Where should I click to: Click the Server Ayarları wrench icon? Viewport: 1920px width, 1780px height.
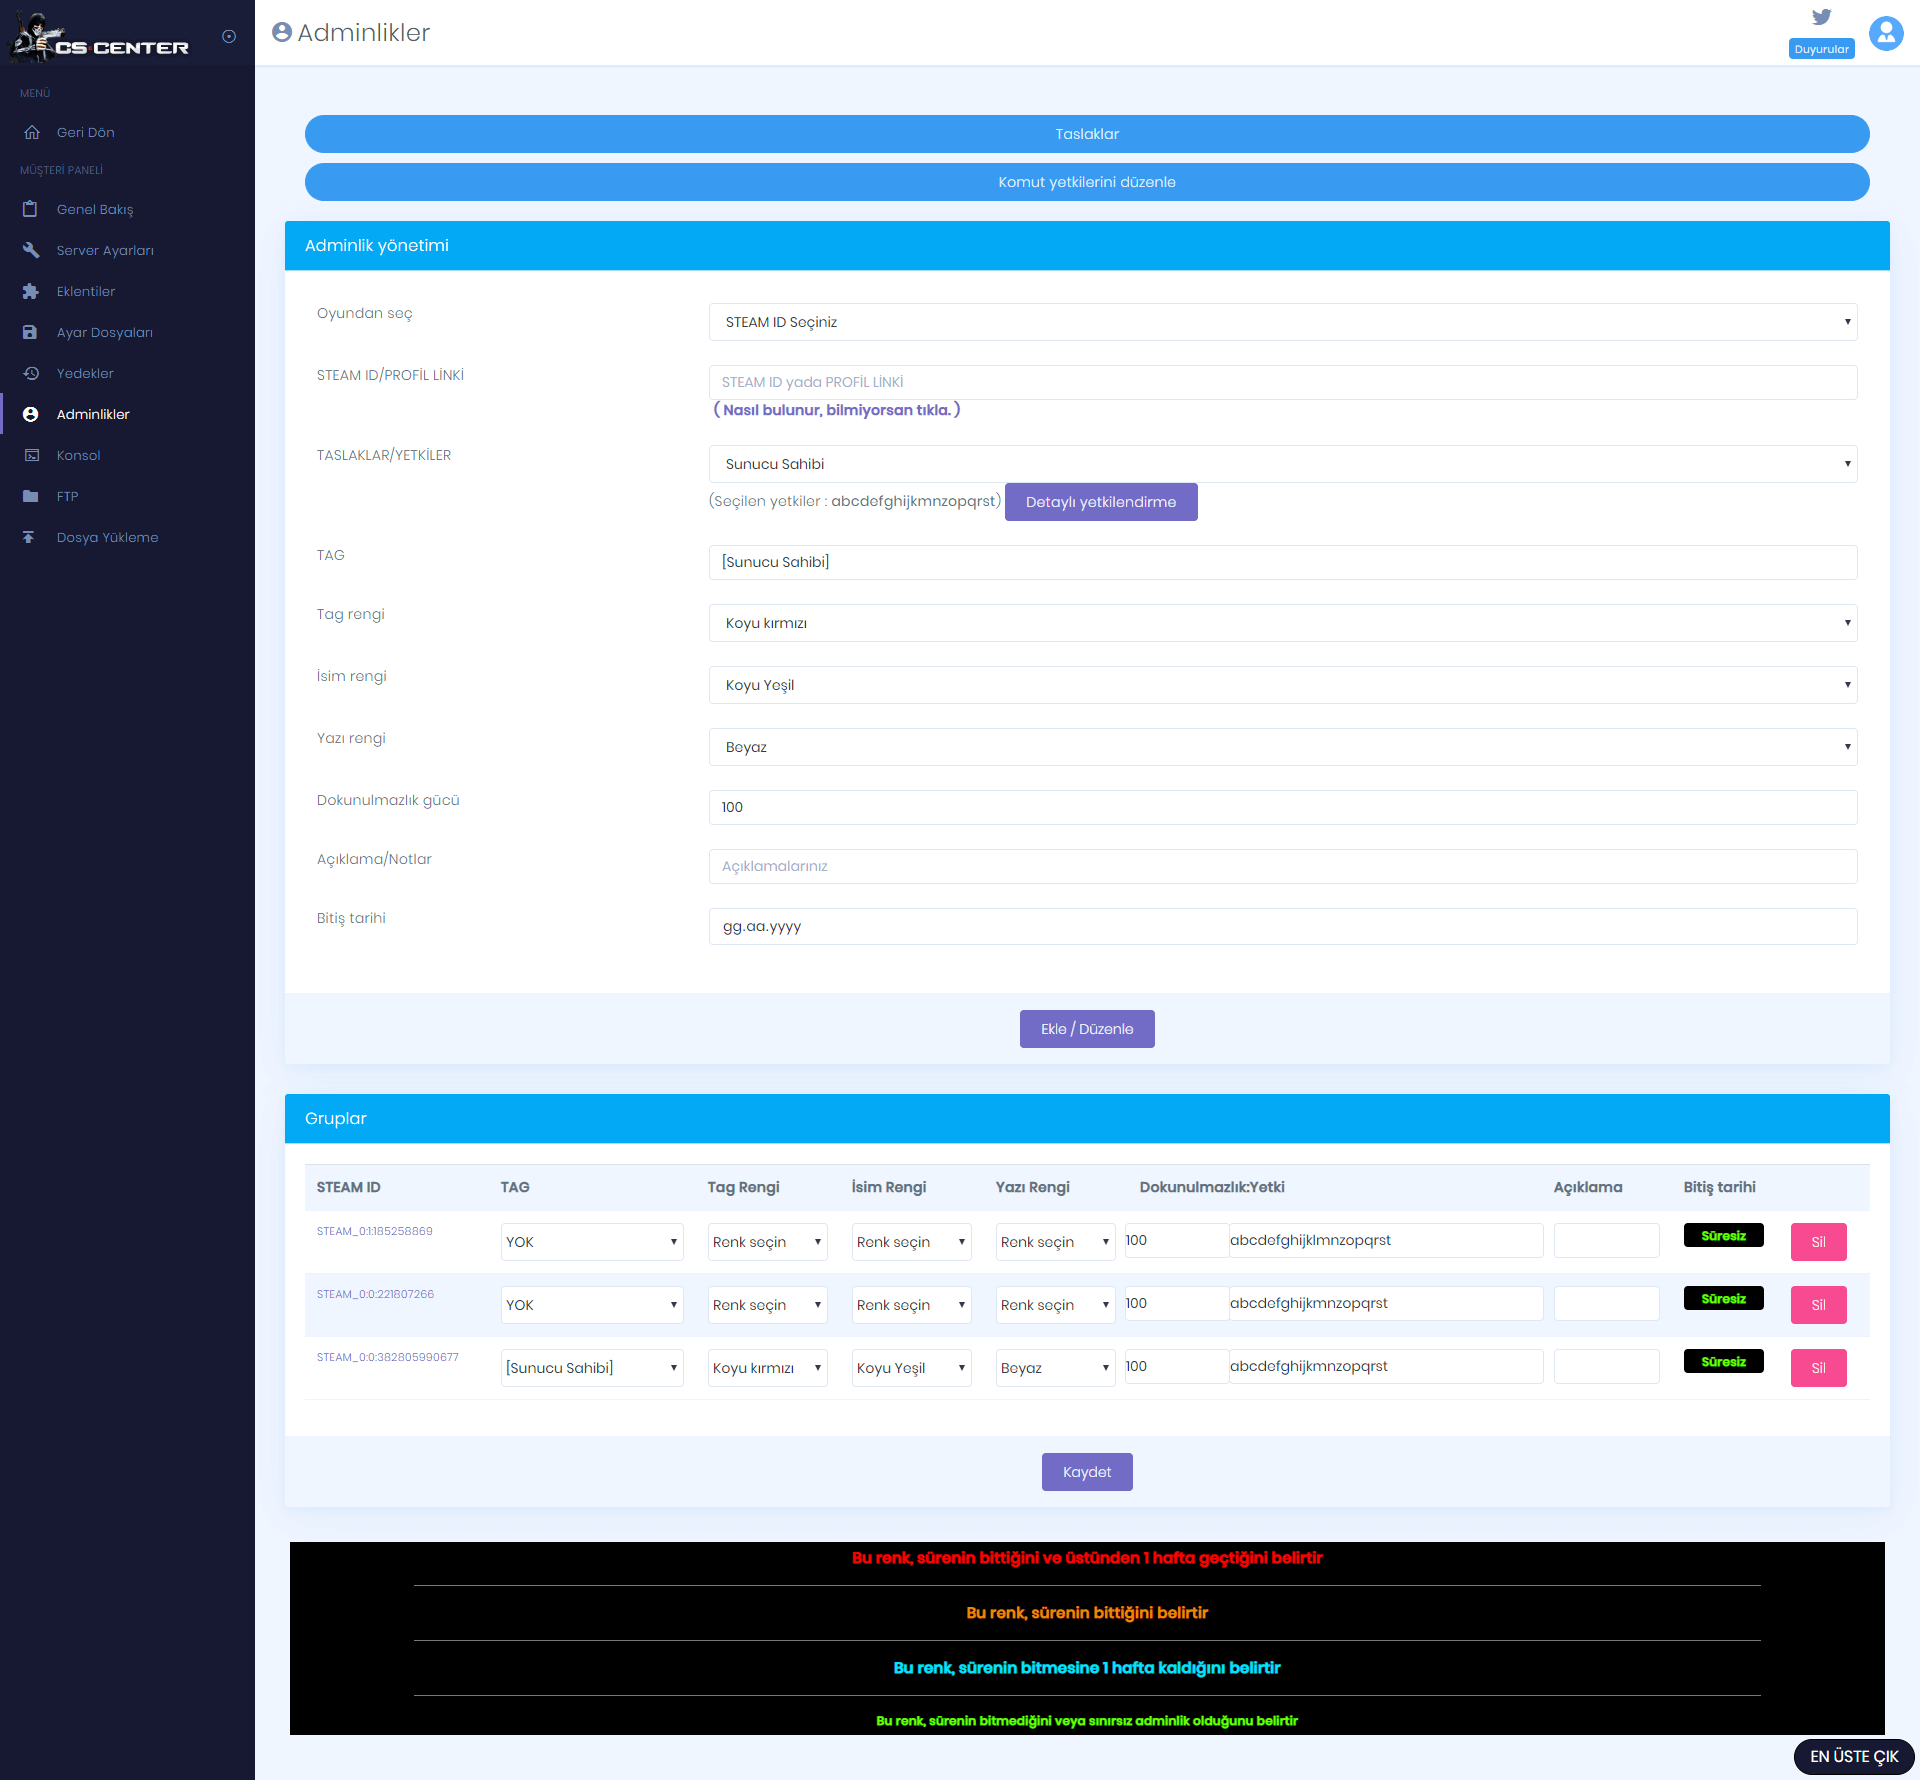pos(31,250)
